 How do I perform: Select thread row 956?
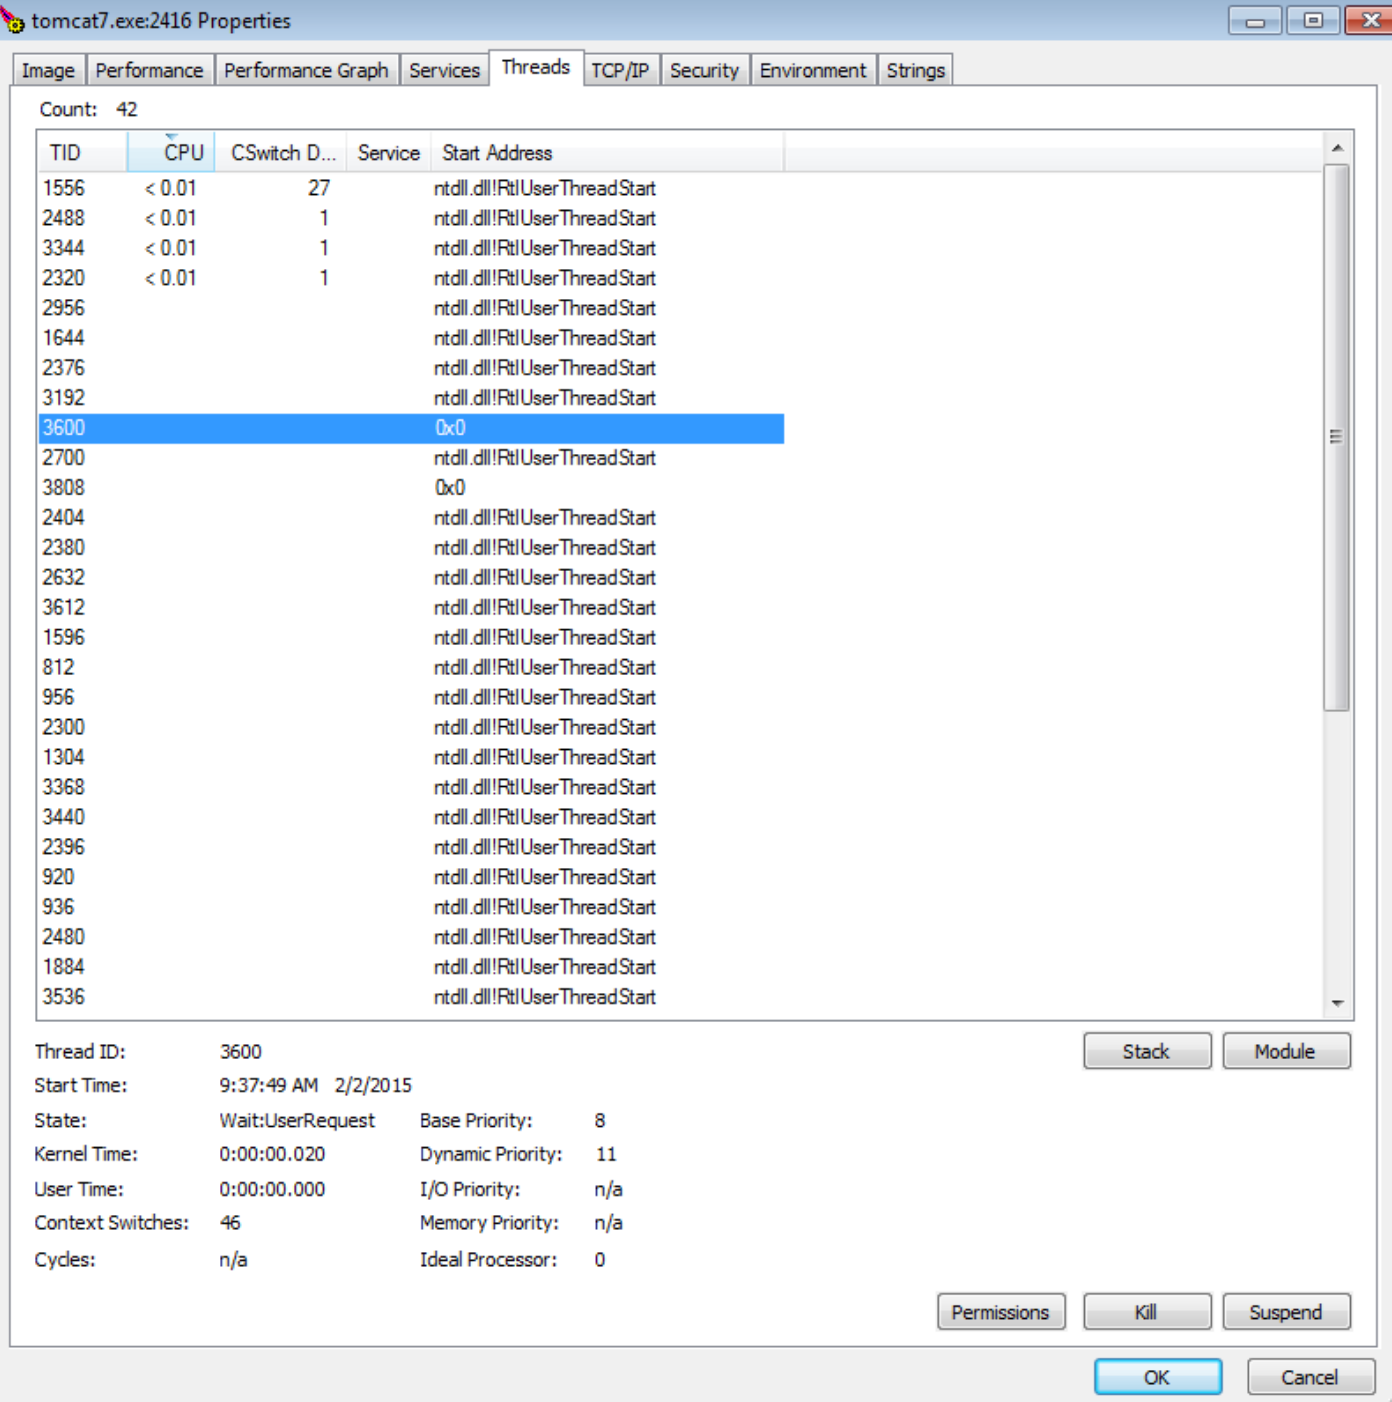click(x=411, y=698)
